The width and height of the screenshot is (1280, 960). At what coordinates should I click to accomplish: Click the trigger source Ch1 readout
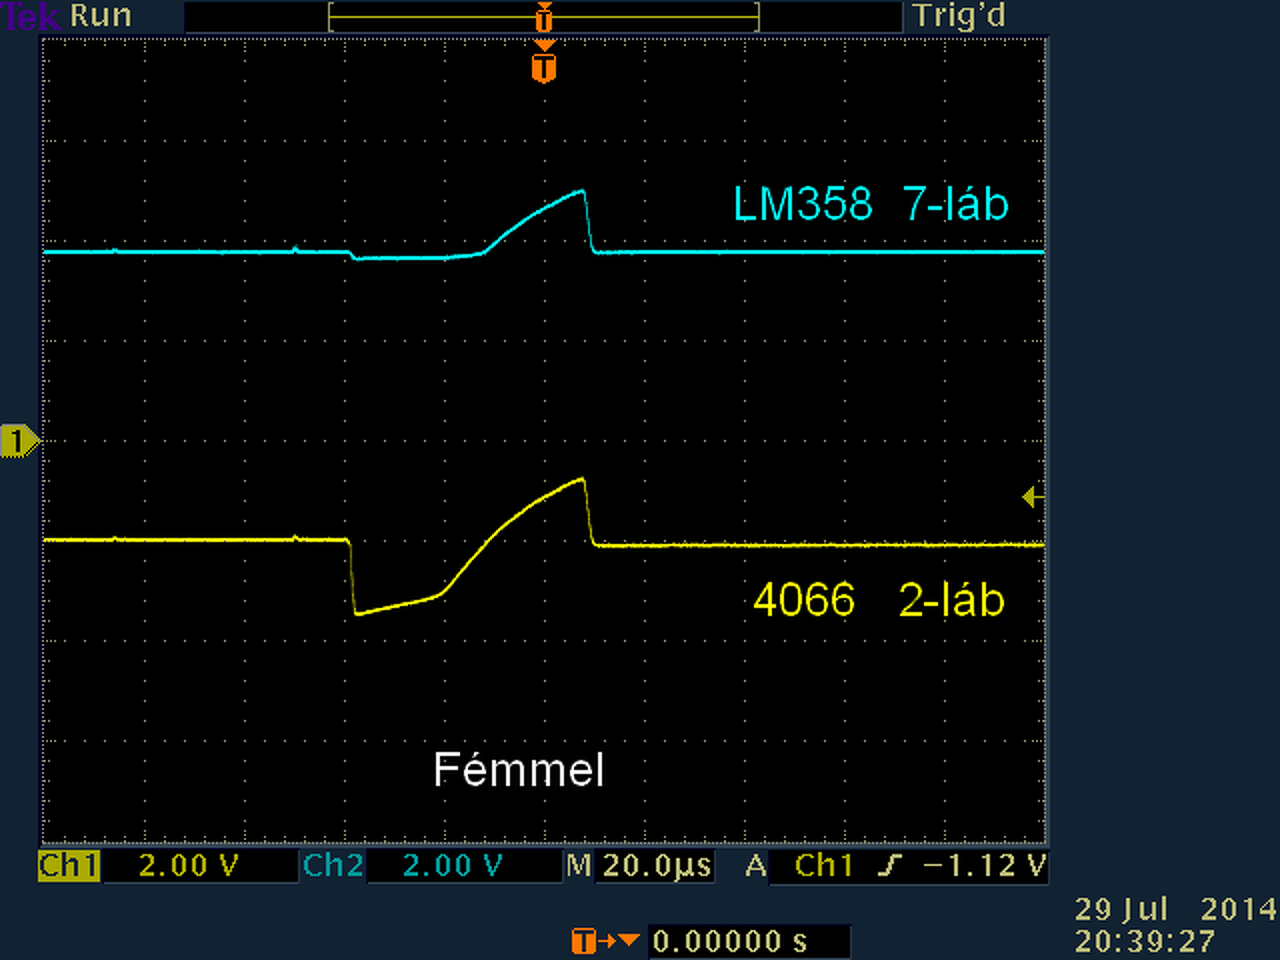[824, 865]
